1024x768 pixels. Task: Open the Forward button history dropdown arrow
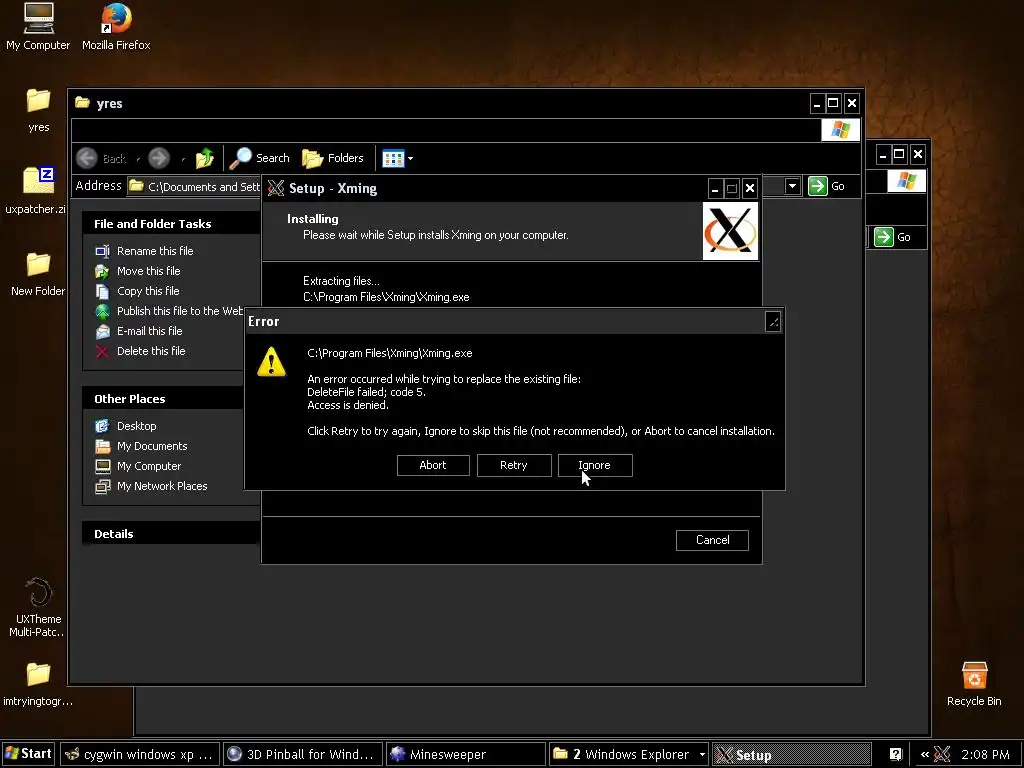(x=183, y=159)
